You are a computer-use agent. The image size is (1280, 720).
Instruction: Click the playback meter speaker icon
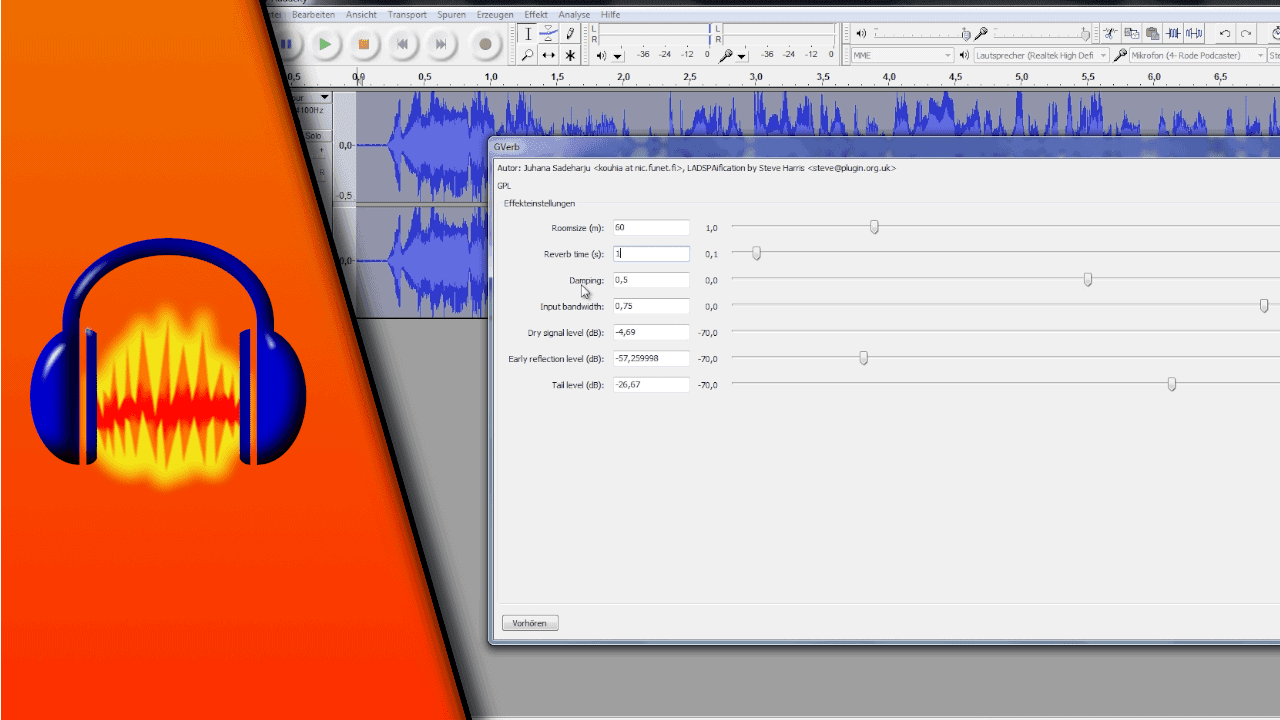[601, 55]
